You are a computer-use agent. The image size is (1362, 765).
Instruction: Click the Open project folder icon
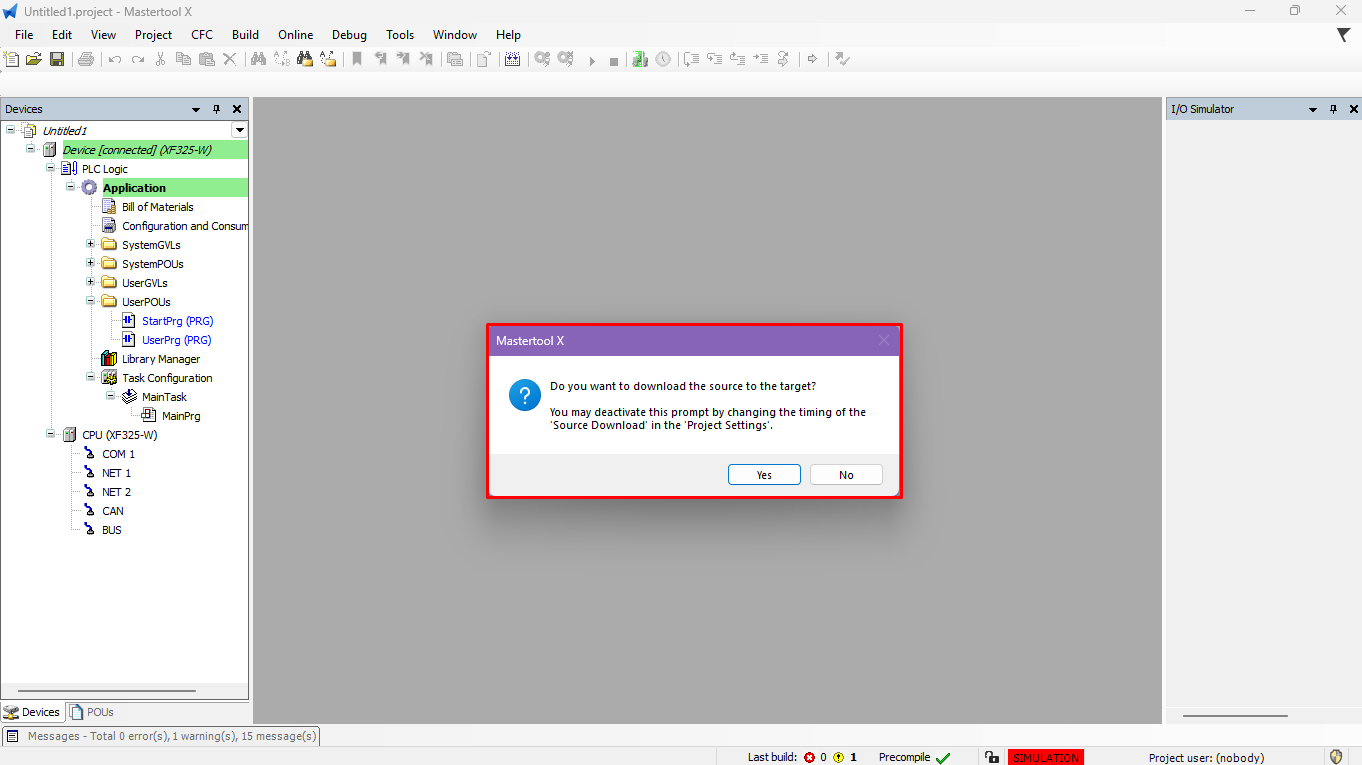[x=34, y=59]
